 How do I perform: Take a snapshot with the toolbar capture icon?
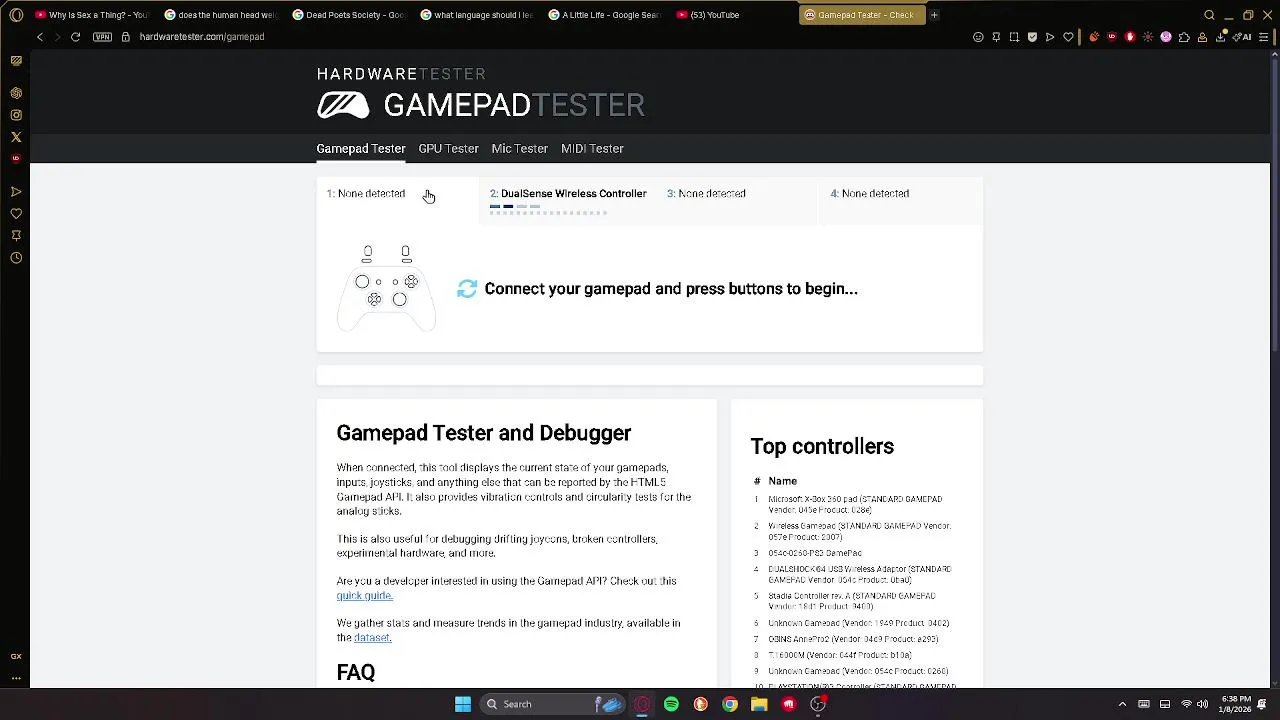coord(1014,37)
